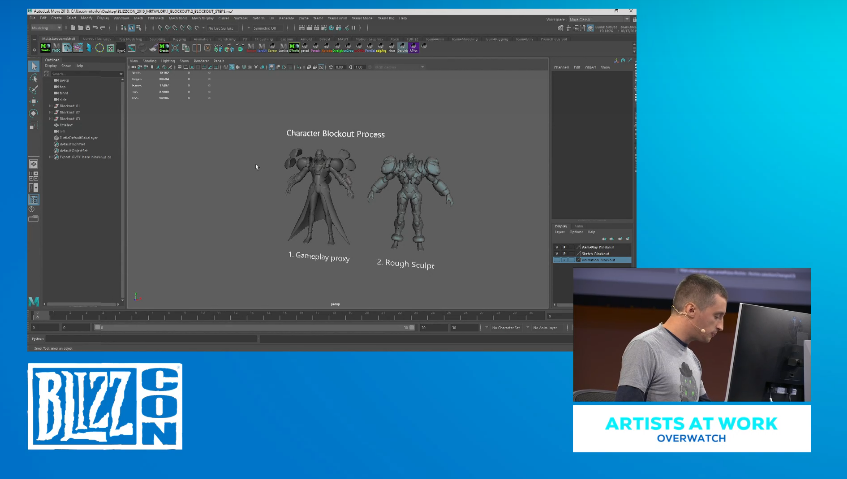Expand Blockout_02 in the Outliner
The width and height of the screenshot is (847, 479).
pyautogui.click(x=50, y=112)
